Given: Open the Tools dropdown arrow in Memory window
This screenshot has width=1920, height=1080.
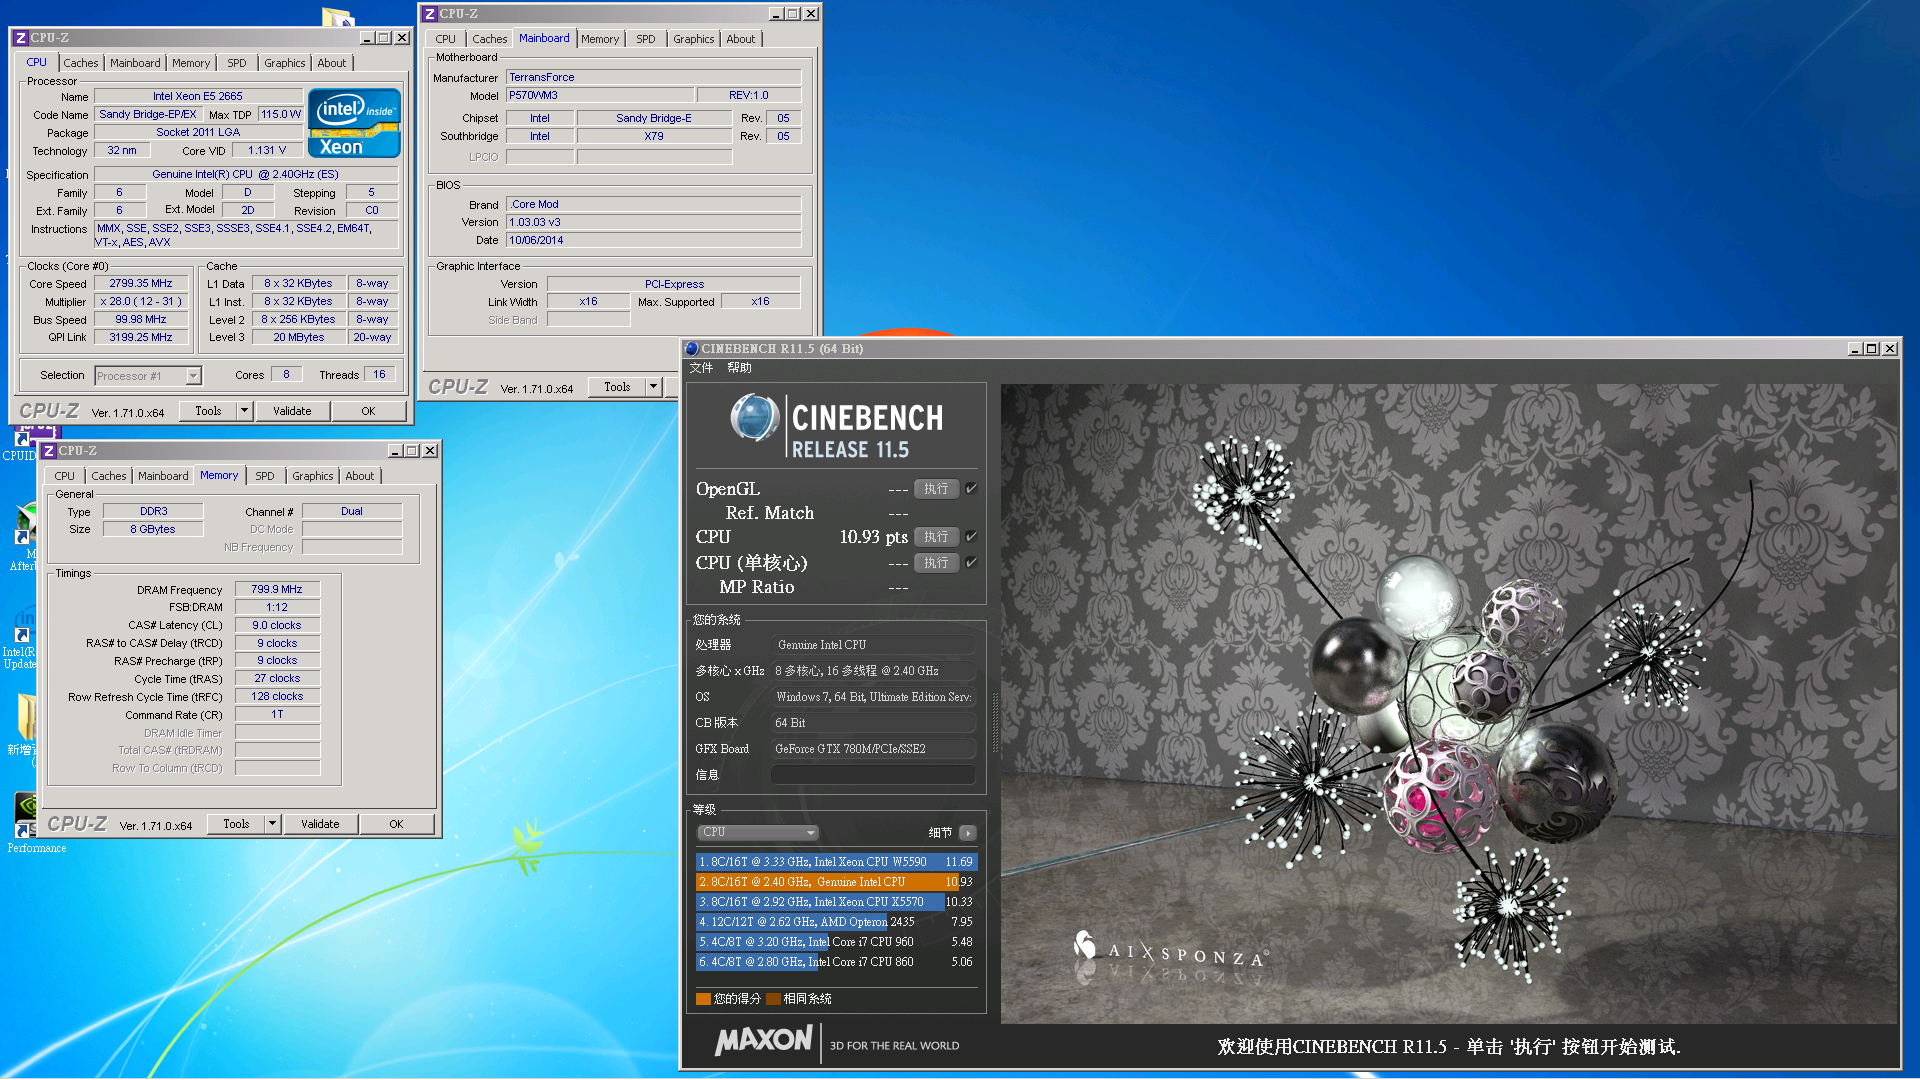Looking at the screenshot, I should (272, 824).
